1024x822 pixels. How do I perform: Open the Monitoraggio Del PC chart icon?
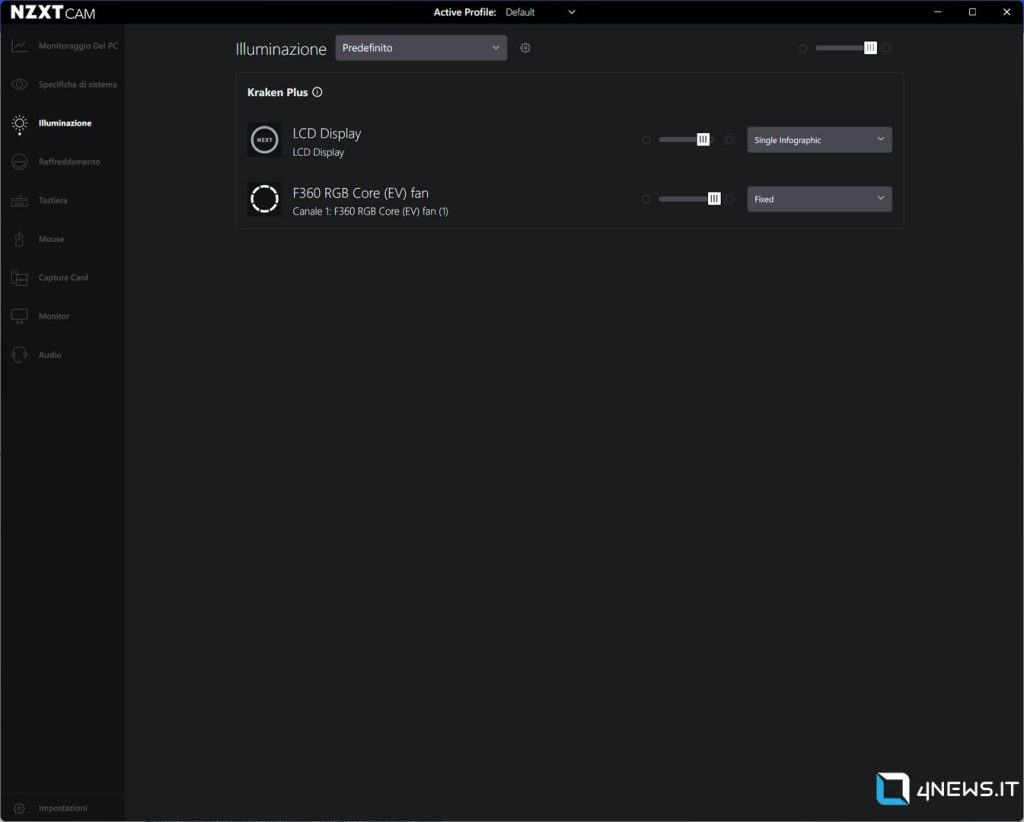coord(19,46)
